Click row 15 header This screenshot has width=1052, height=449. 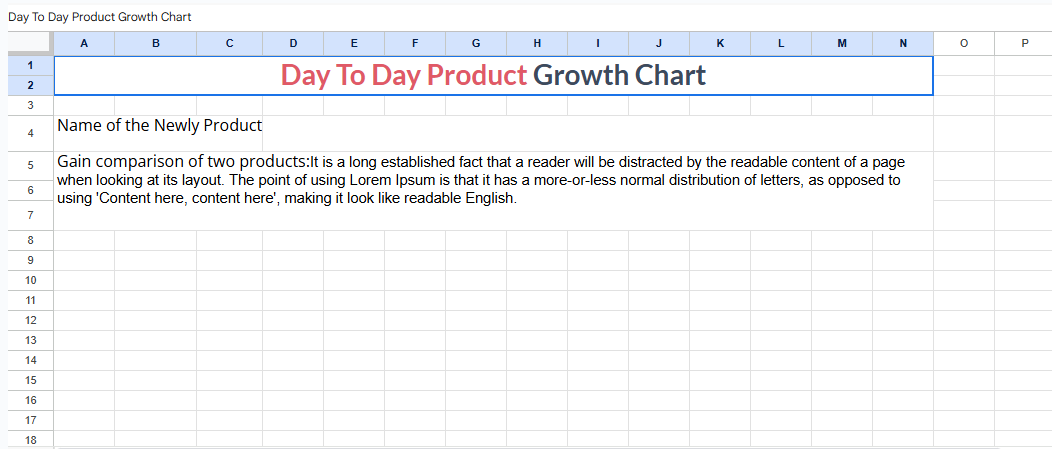point(30,380)
